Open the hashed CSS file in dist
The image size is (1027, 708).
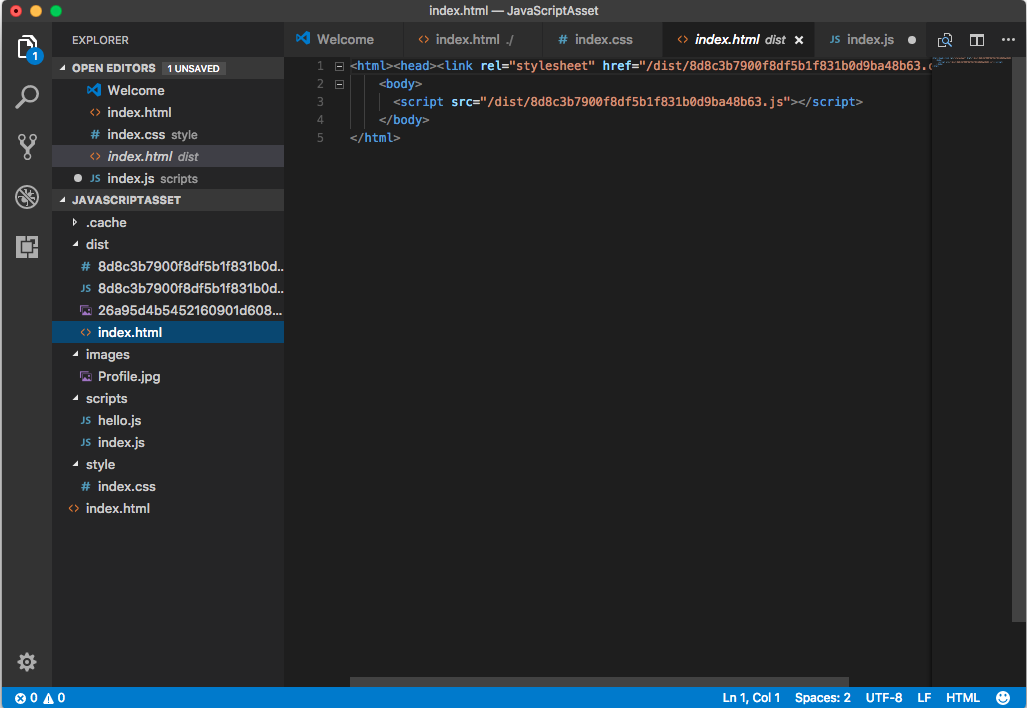(168, 267)
